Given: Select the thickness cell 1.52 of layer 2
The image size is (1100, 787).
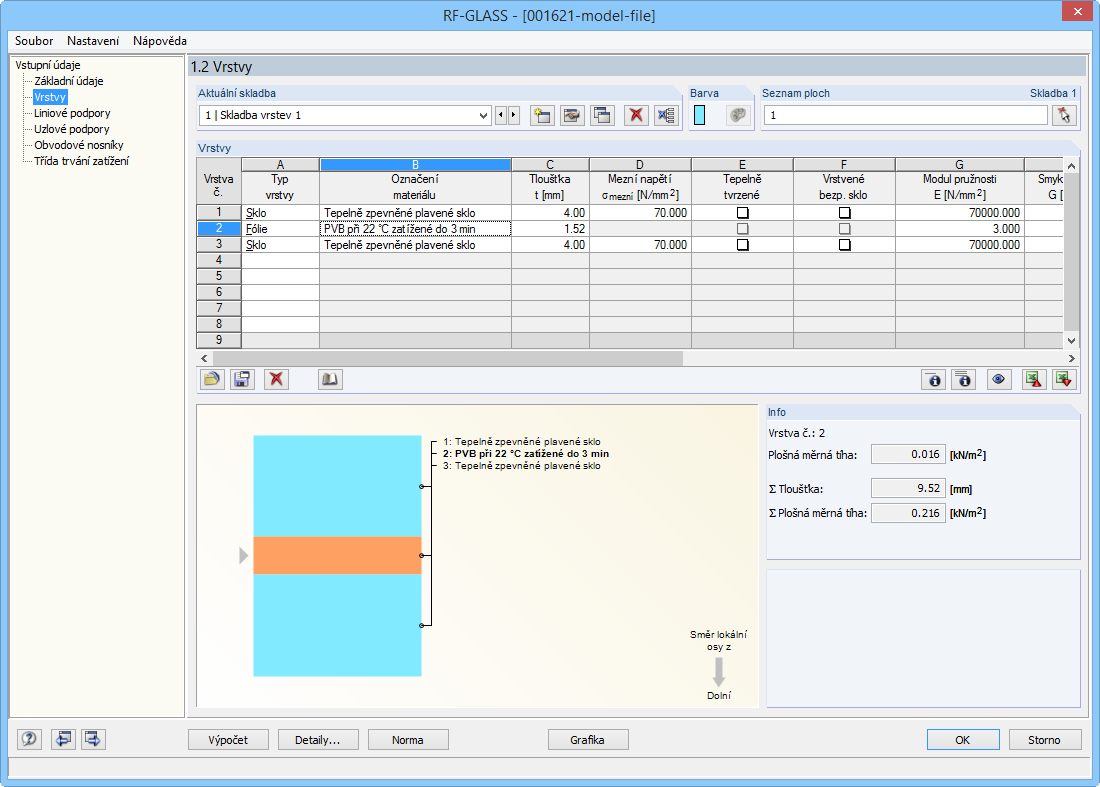Looking at the screenshot, I should [x=551, y=229].
